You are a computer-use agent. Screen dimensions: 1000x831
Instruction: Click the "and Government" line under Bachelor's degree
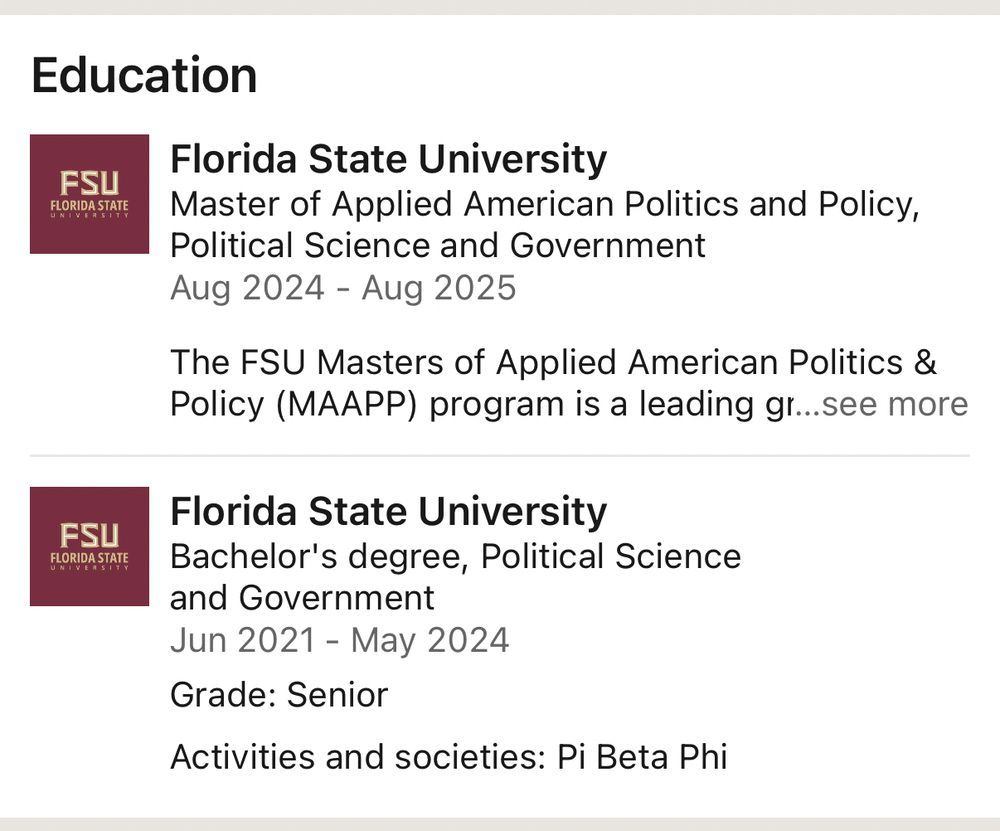pos(302,598)
